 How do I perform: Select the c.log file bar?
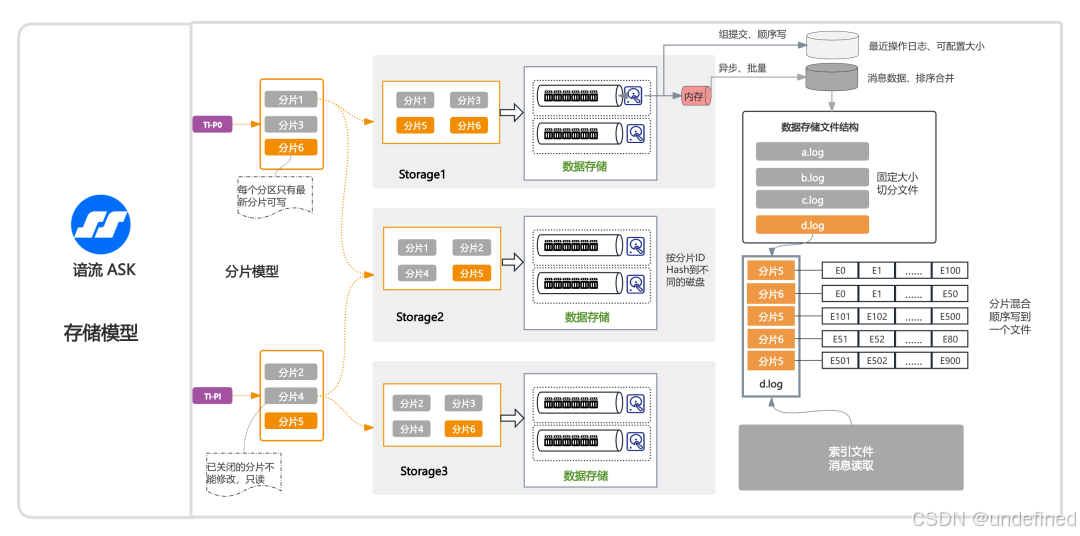pyautogui.click(x=812, y=200)
